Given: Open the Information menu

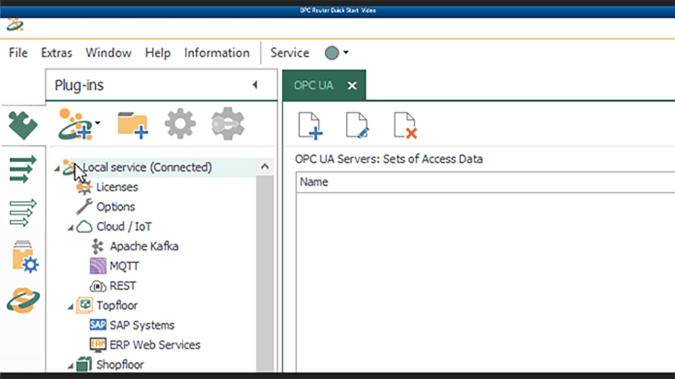Looking at the screenshot, I should click(217, 53).
